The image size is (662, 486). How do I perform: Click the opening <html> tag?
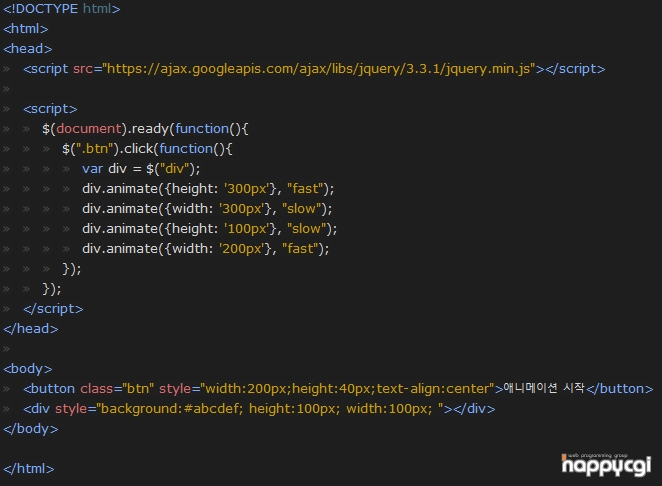(x=26, y=29)
